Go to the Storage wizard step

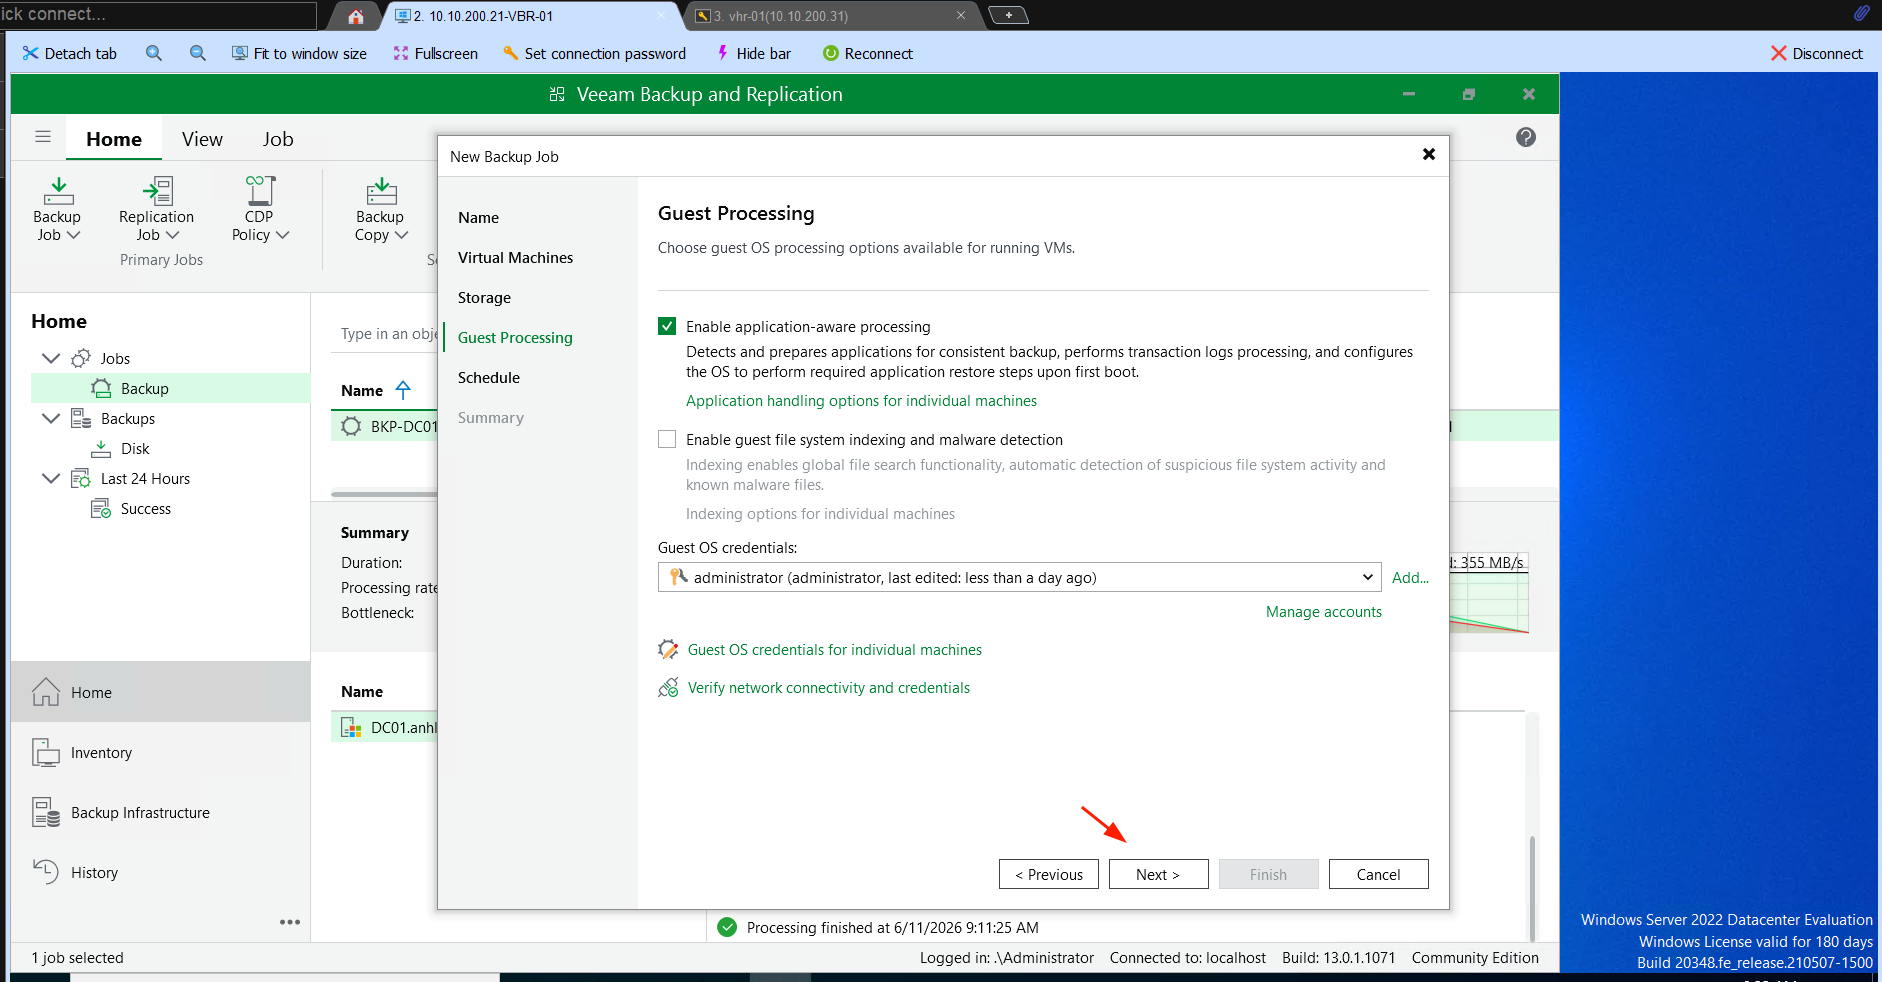pyautogui.click(x=484, y=297)
